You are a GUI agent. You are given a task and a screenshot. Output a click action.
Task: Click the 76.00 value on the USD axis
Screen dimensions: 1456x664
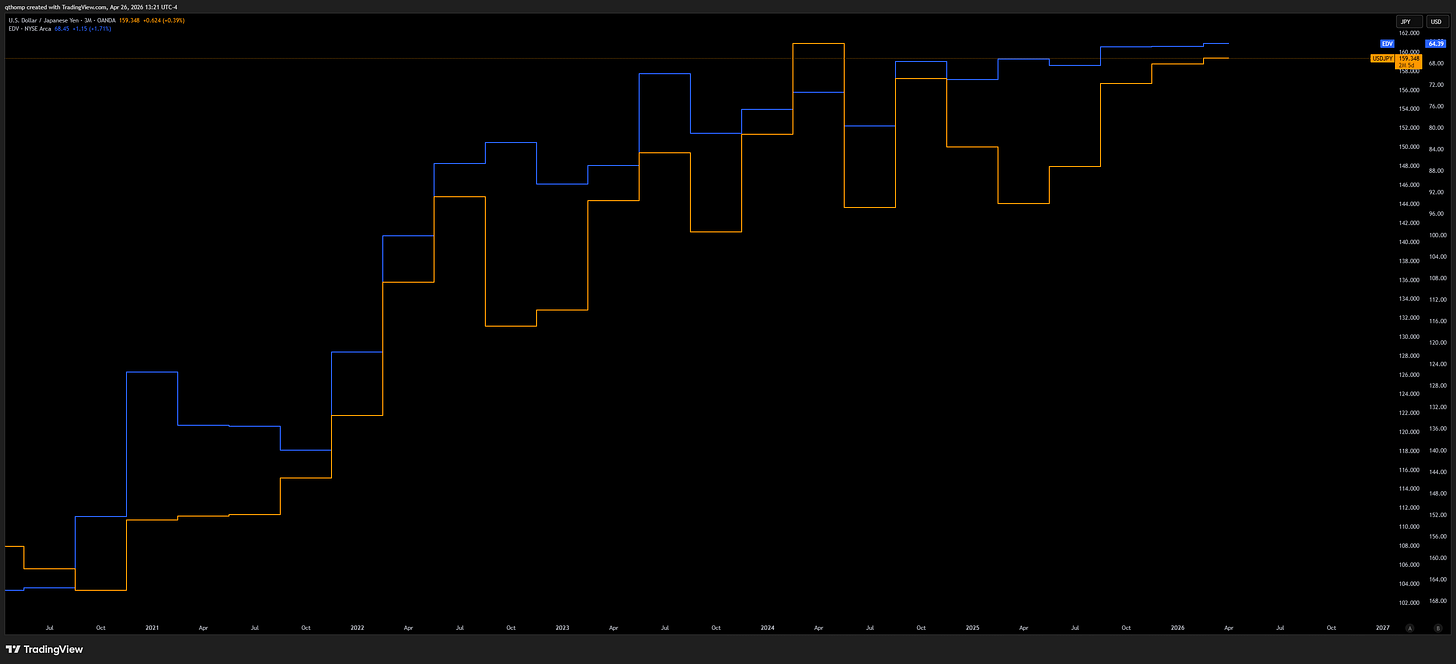1436,106
